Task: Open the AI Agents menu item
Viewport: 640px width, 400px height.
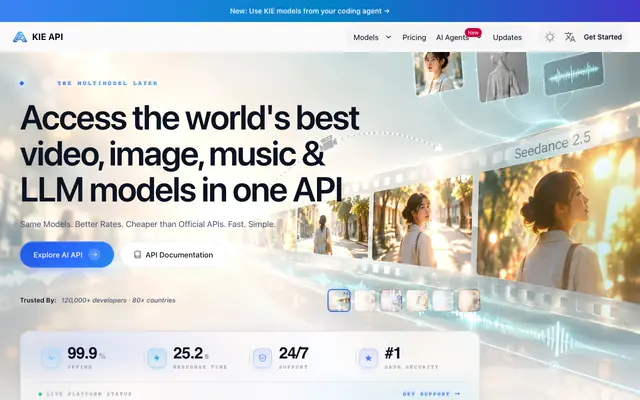Action: click(452, 37)
